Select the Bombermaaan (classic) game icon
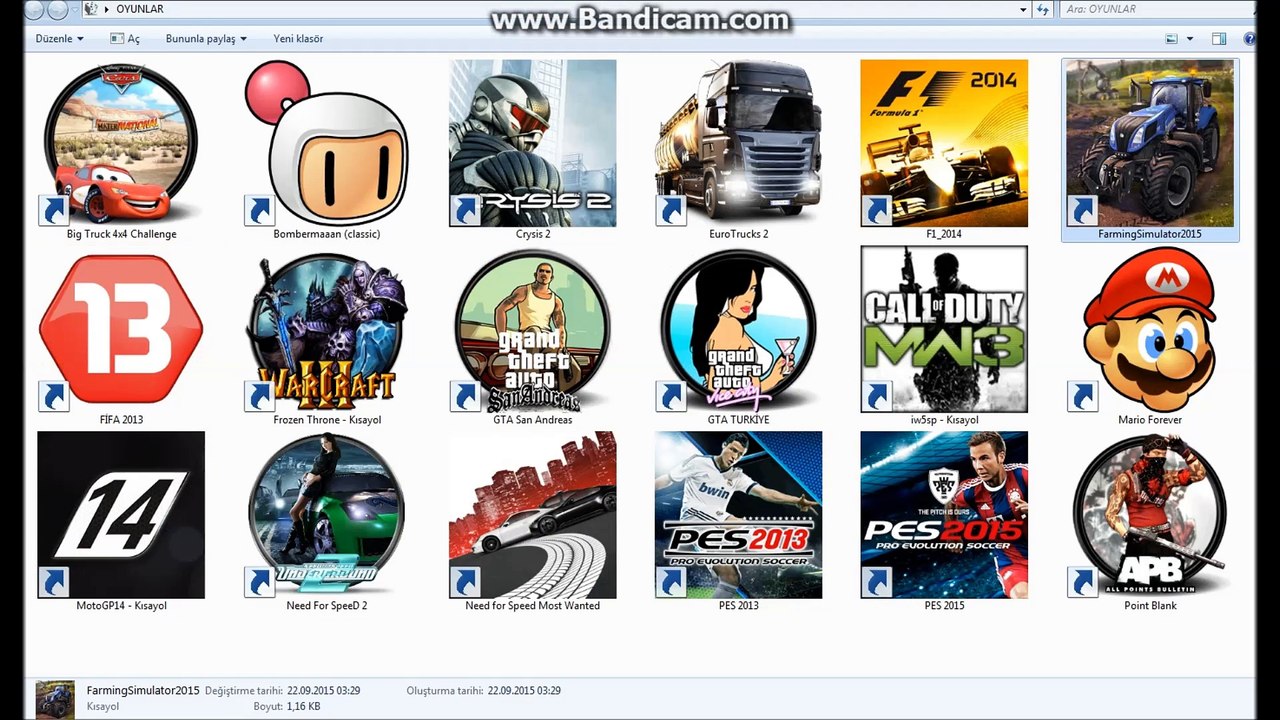Screen dimensions: 1280x720 [x=327, y=143]
